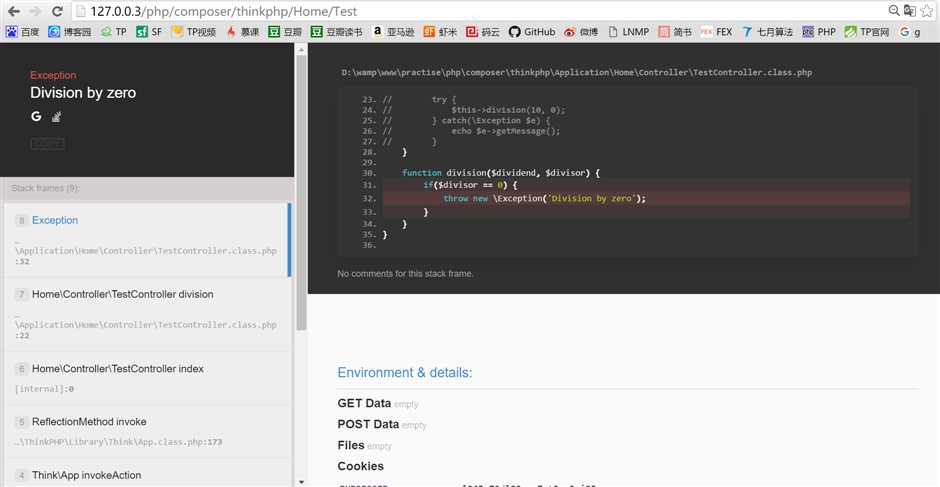Open the translate page icon in address bar
This screenshot has width=940, height=487.
pyautogui.click(x=909, y=11)
